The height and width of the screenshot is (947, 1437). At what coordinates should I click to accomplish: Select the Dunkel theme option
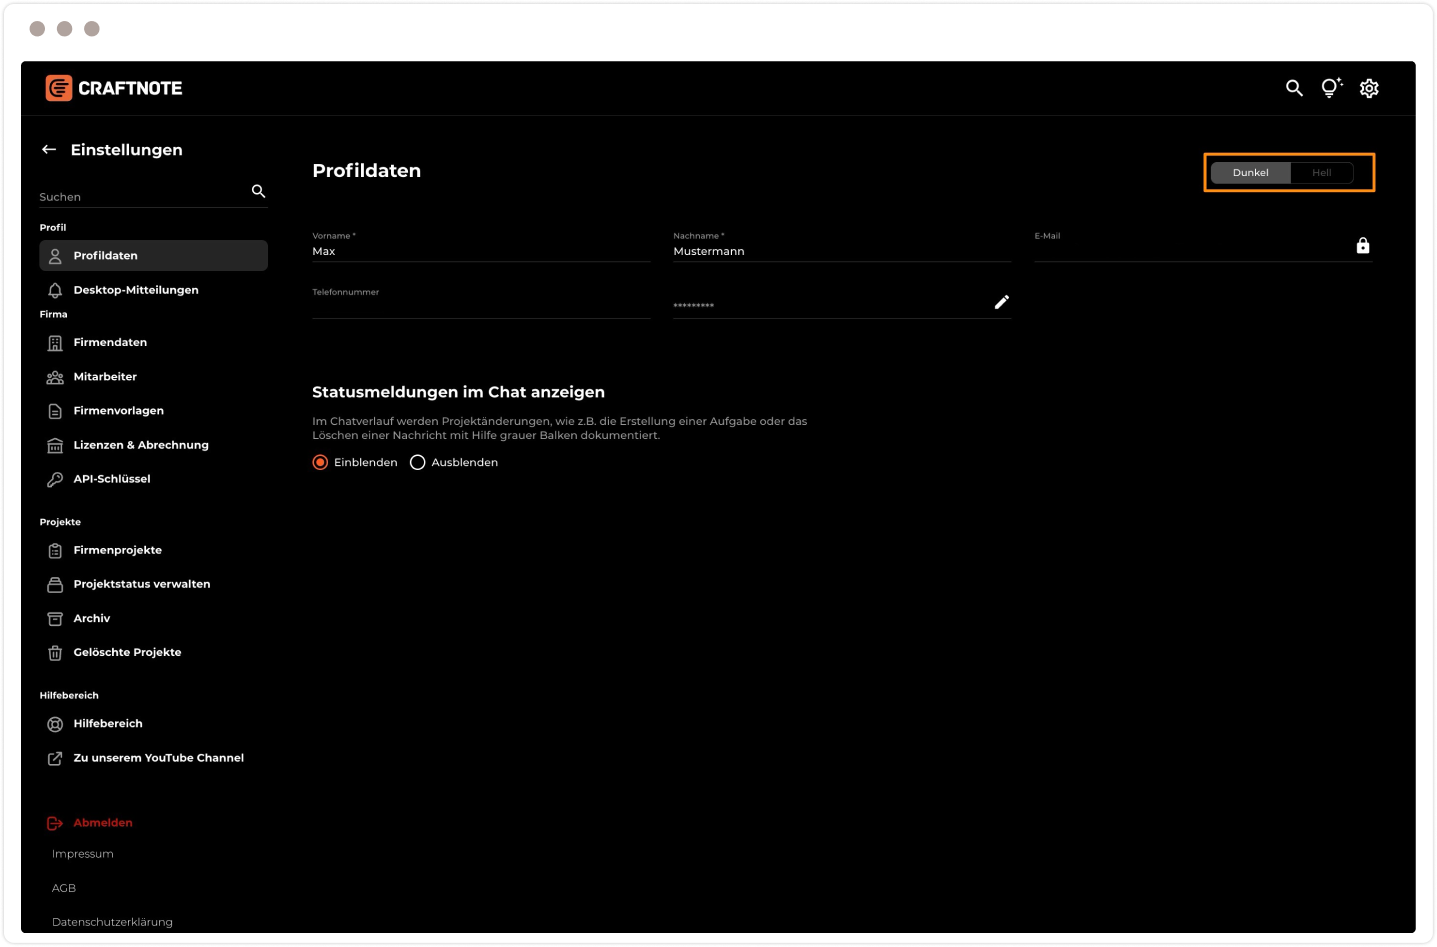click(x=1250, y=173)
